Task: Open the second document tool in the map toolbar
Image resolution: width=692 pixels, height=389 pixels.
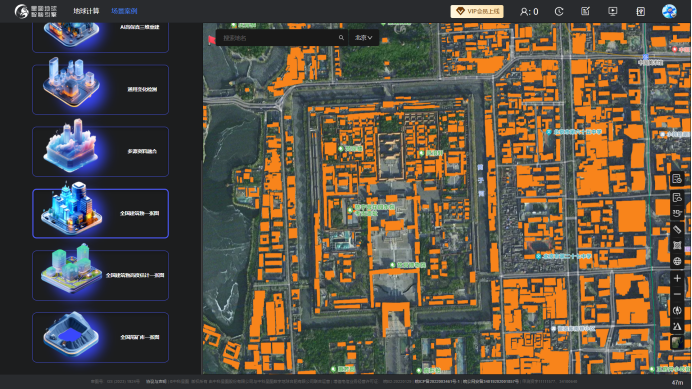Action: tap(677, 197)
